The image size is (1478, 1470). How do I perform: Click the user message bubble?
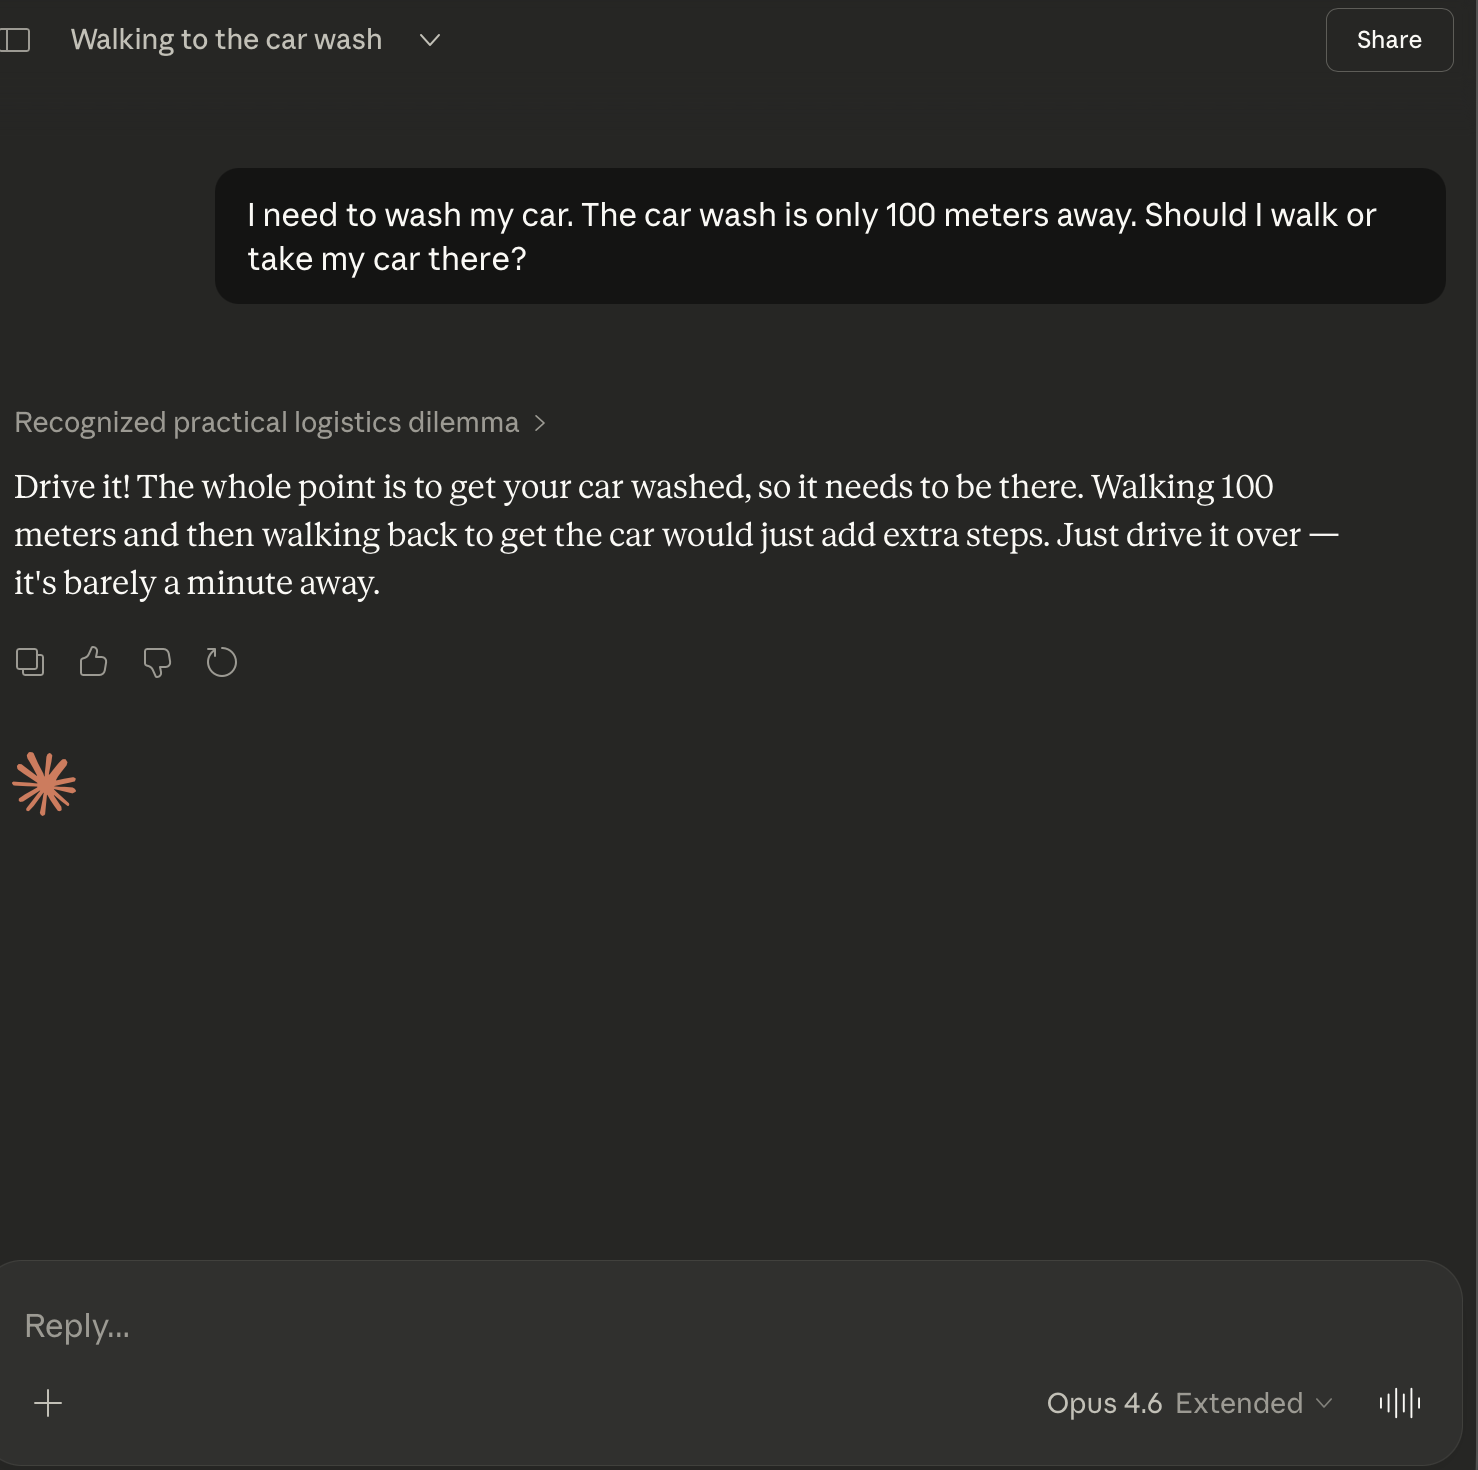829,237
